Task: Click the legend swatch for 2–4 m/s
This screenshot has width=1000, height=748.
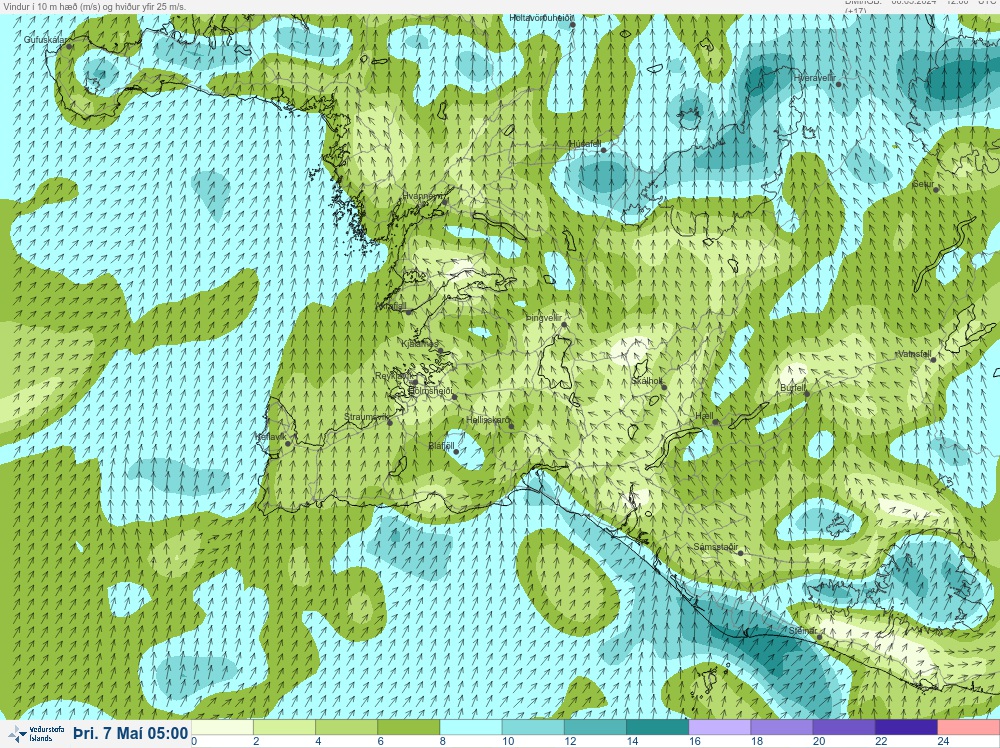Action: coord(284,727)
